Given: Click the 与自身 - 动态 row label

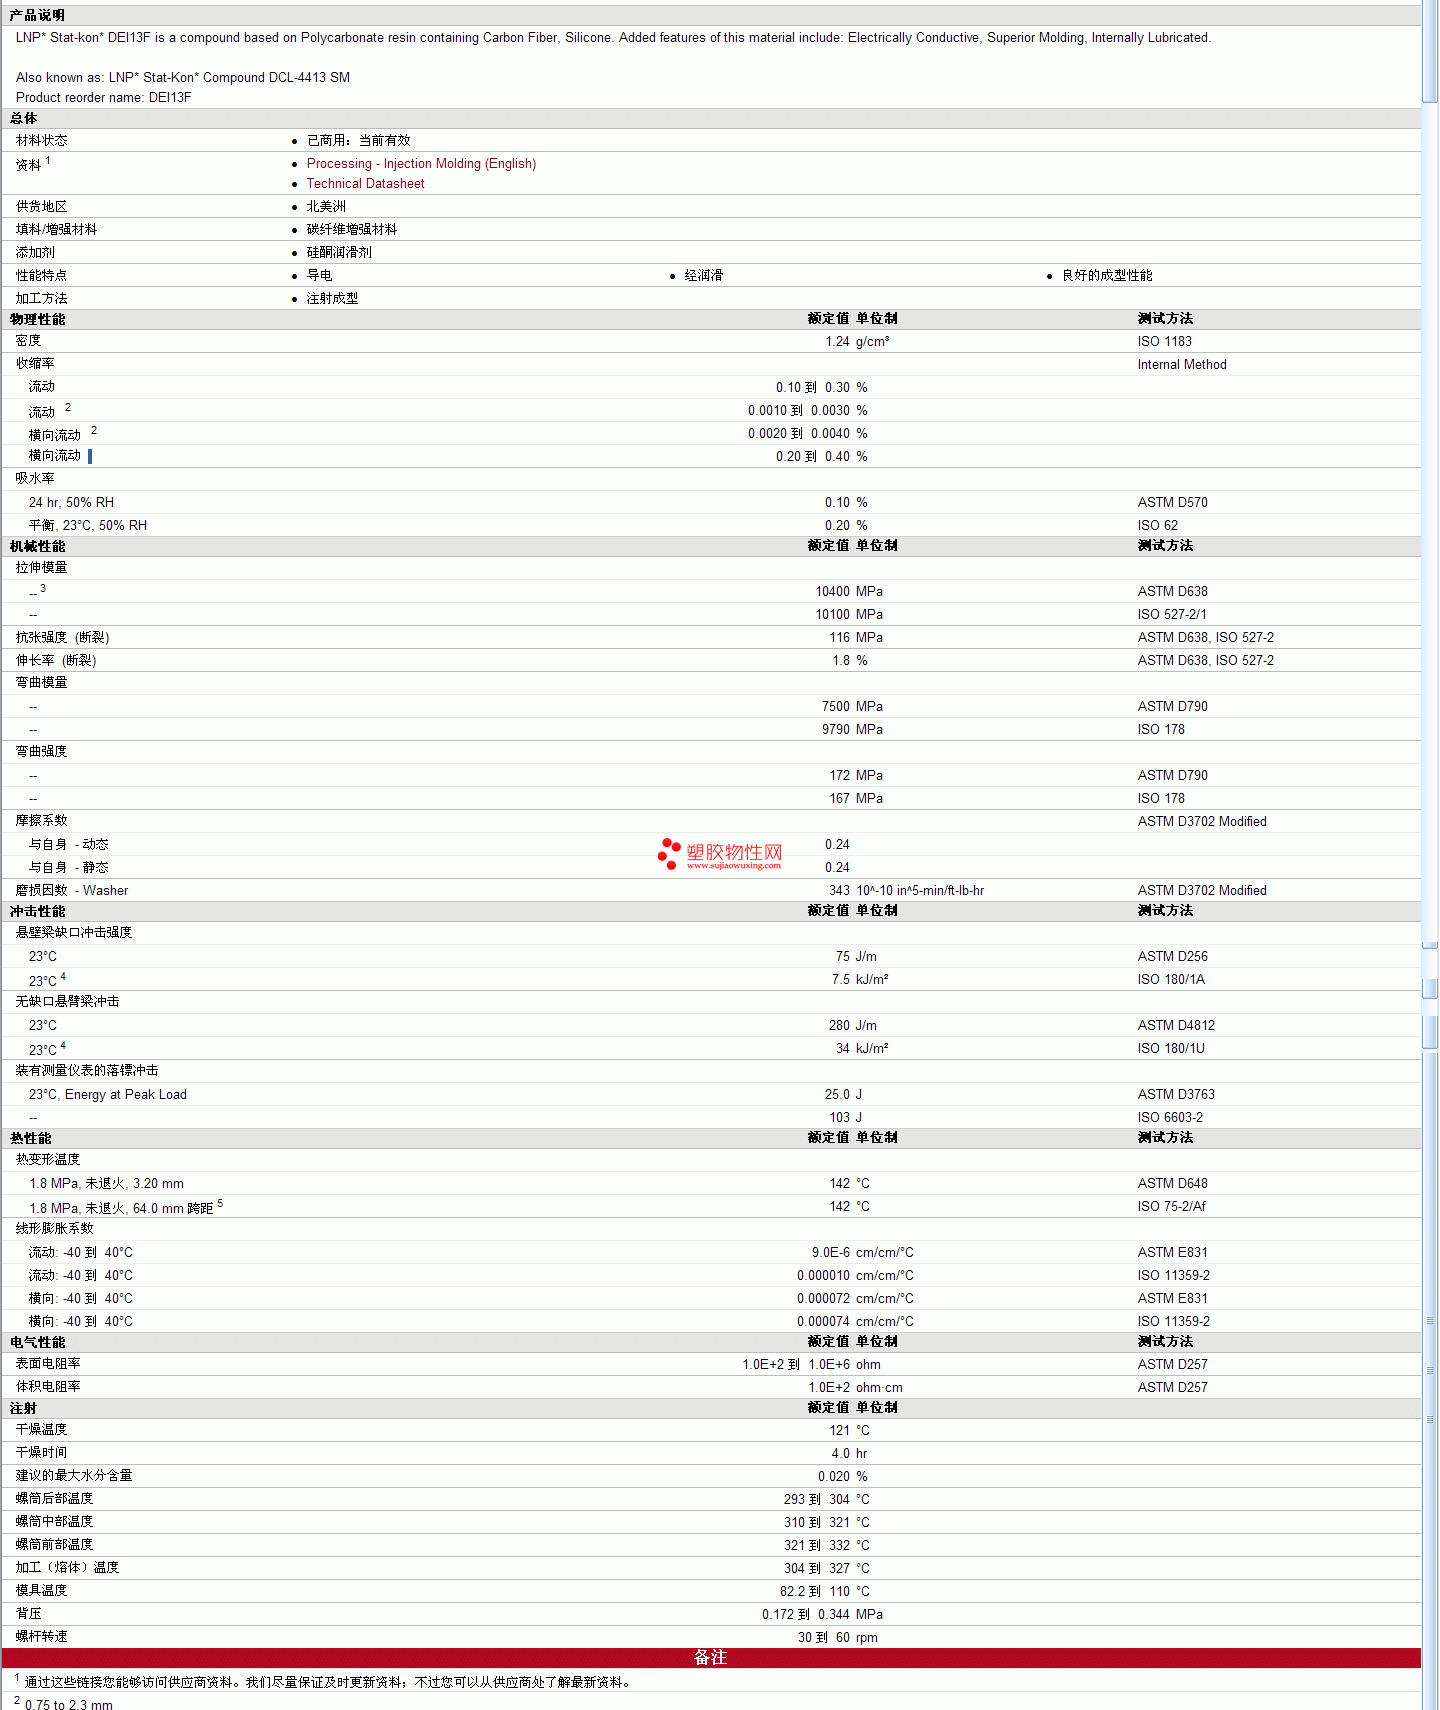Looking at the screenshot, I should click(68, 845).
